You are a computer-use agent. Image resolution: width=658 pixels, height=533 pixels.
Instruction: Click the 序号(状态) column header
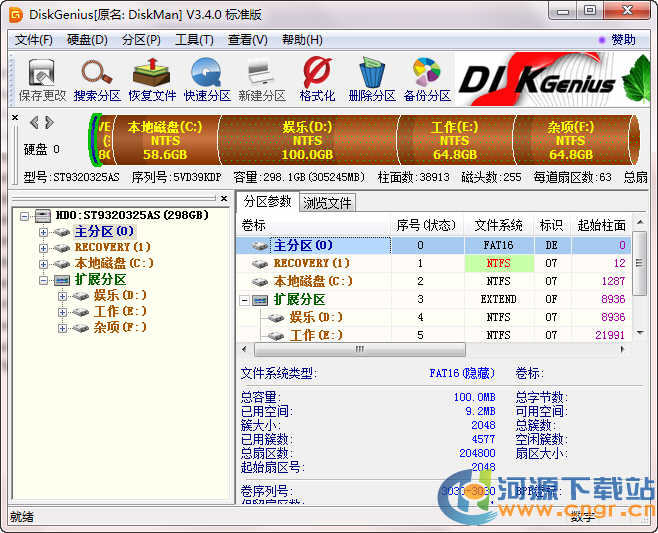[428, 226]
